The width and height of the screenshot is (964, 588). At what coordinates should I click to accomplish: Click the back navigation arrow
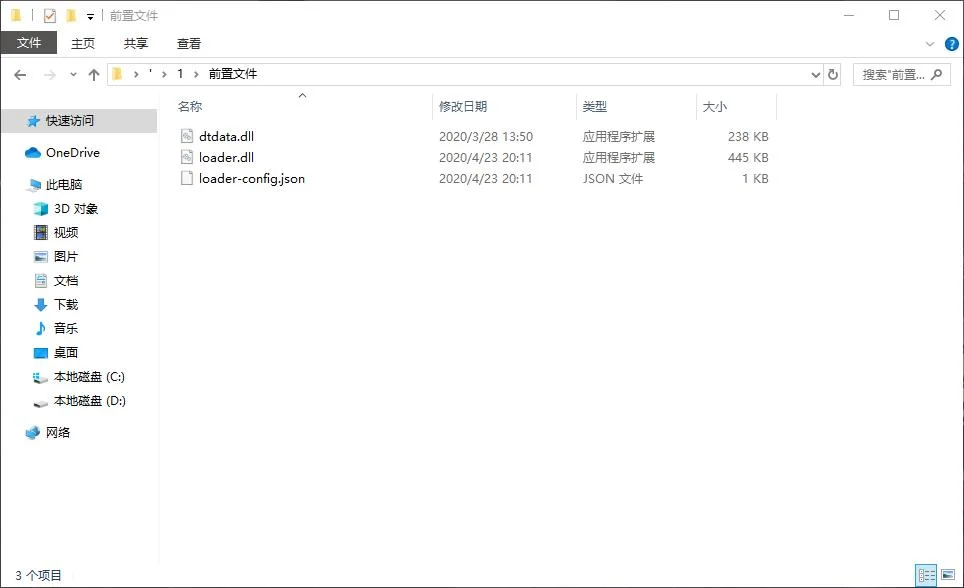click(20, 73)
